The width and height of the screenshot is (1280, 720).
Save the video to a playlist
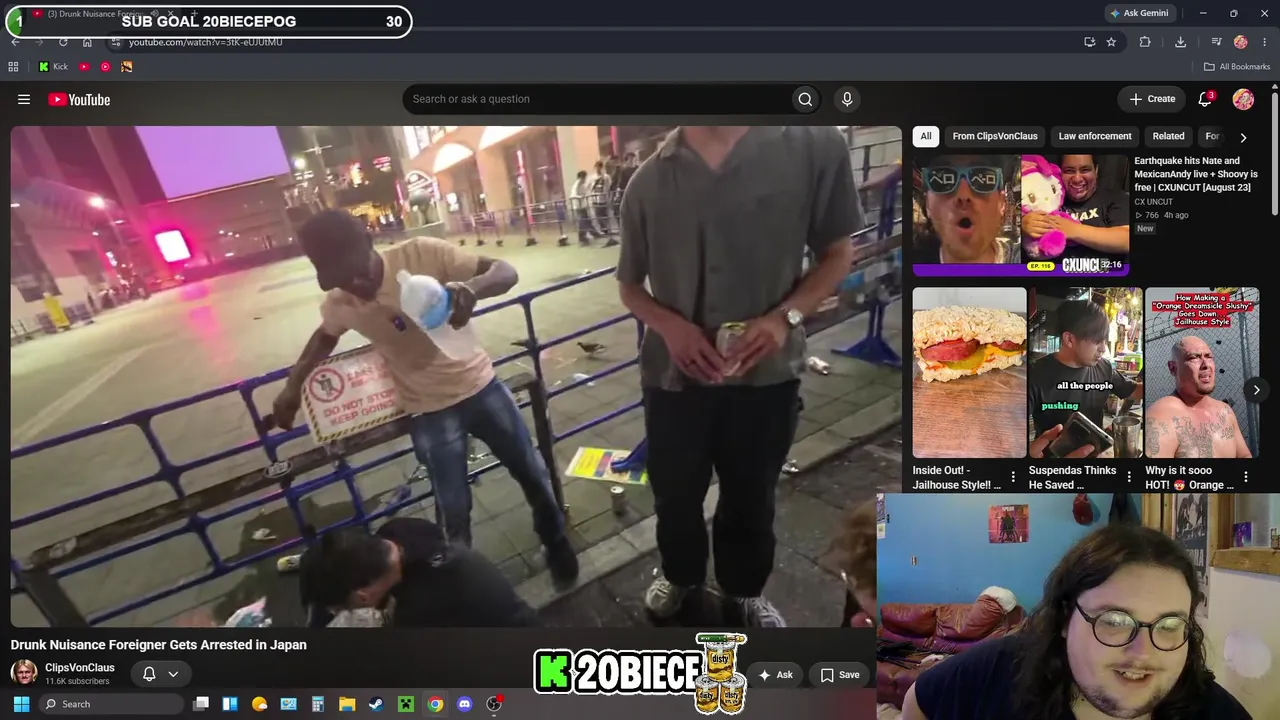coord(840,675)
